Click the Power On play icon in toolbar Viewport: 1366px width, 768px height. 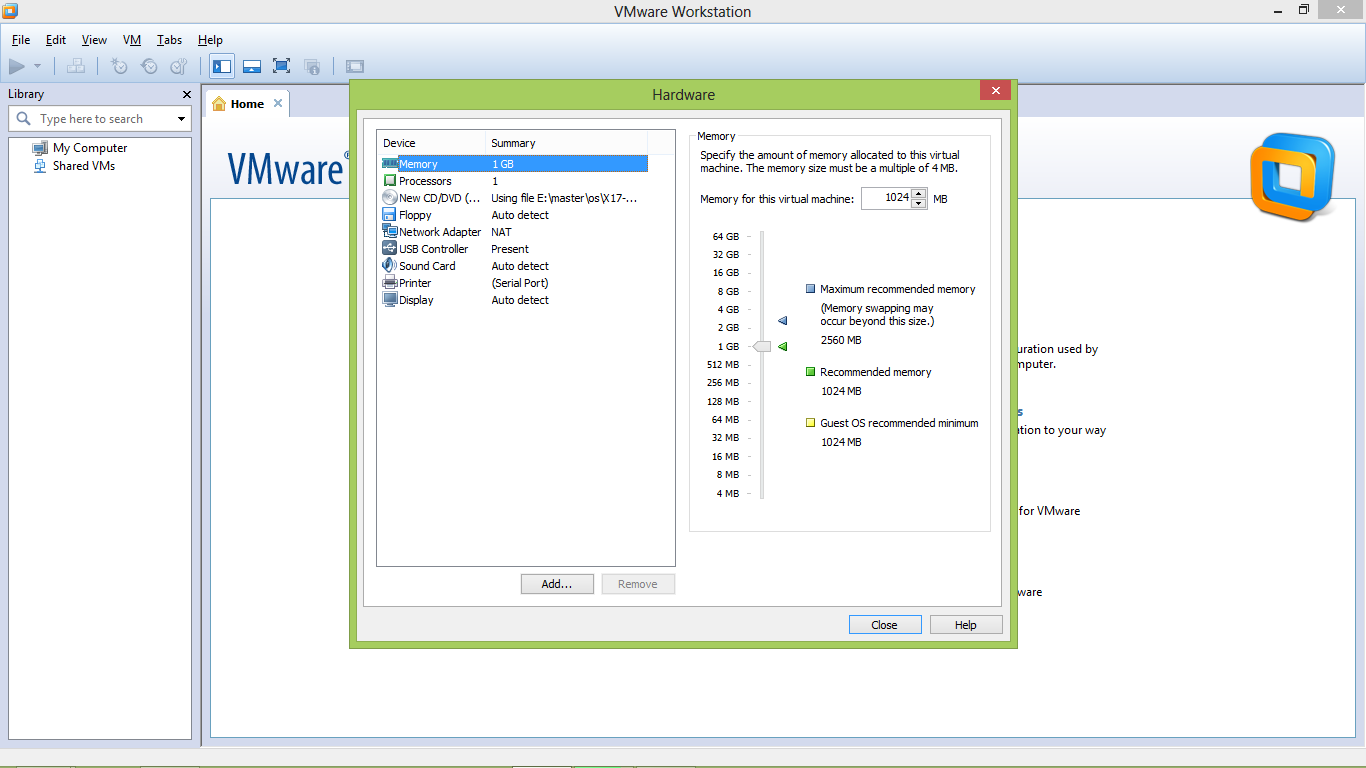(17, 66)
